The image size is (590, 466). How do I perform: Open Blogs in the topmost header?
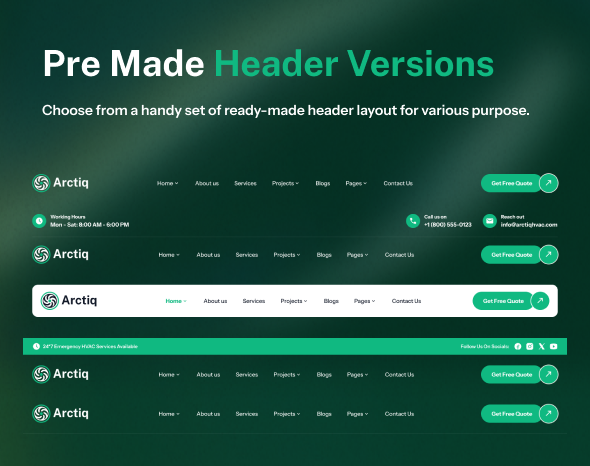click(322, 183)
